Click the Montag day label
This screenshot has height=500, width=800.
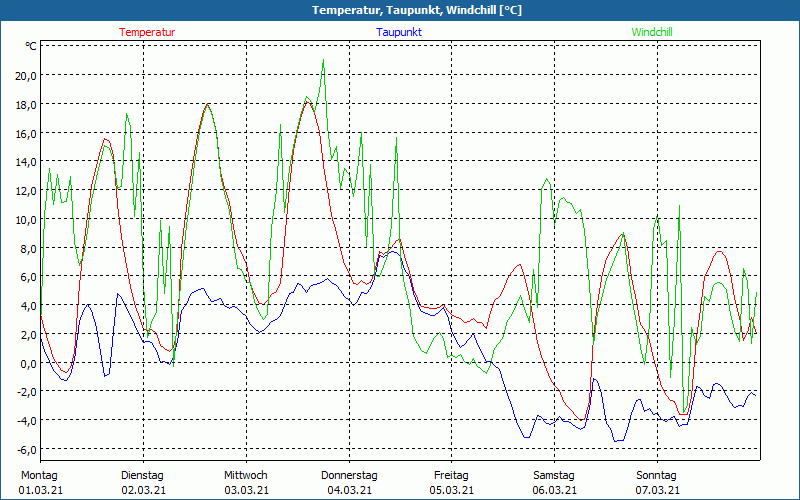(39, 475)
